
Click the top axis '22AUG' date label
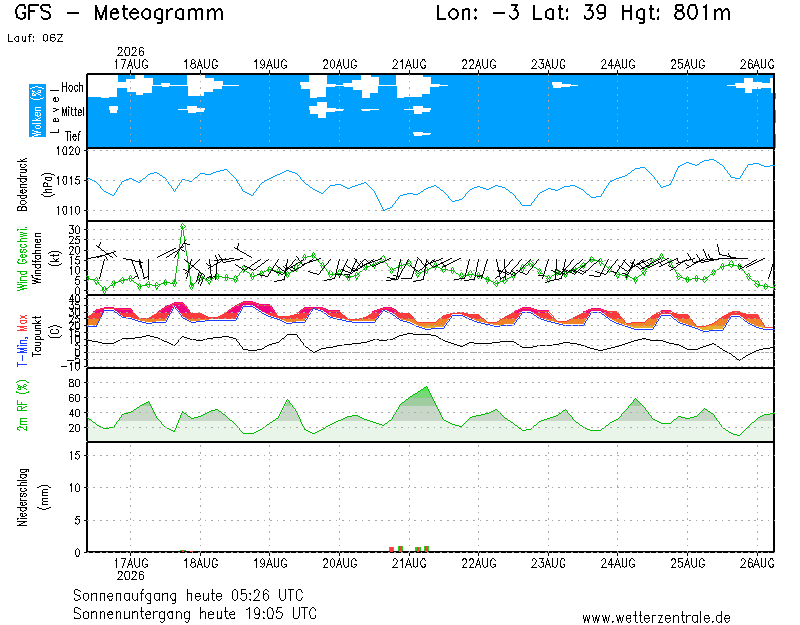coord(479,65)
